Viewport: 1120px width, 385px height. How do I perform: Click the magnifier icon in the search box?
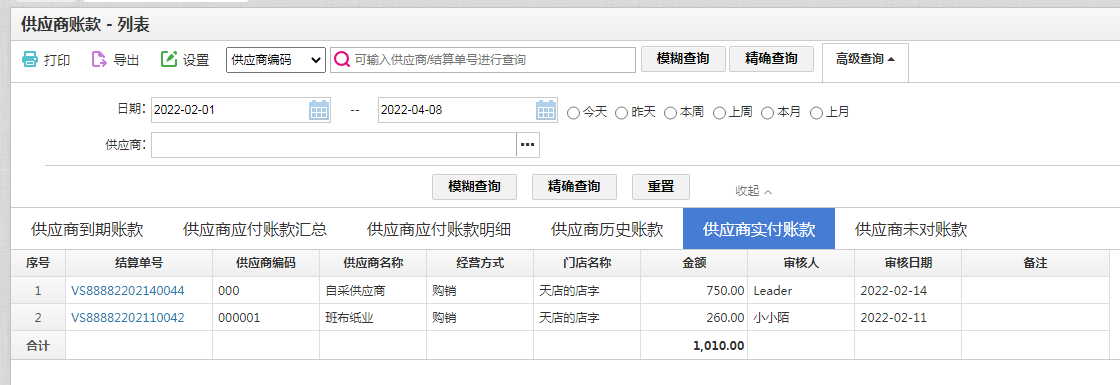(x=342, y=60)
